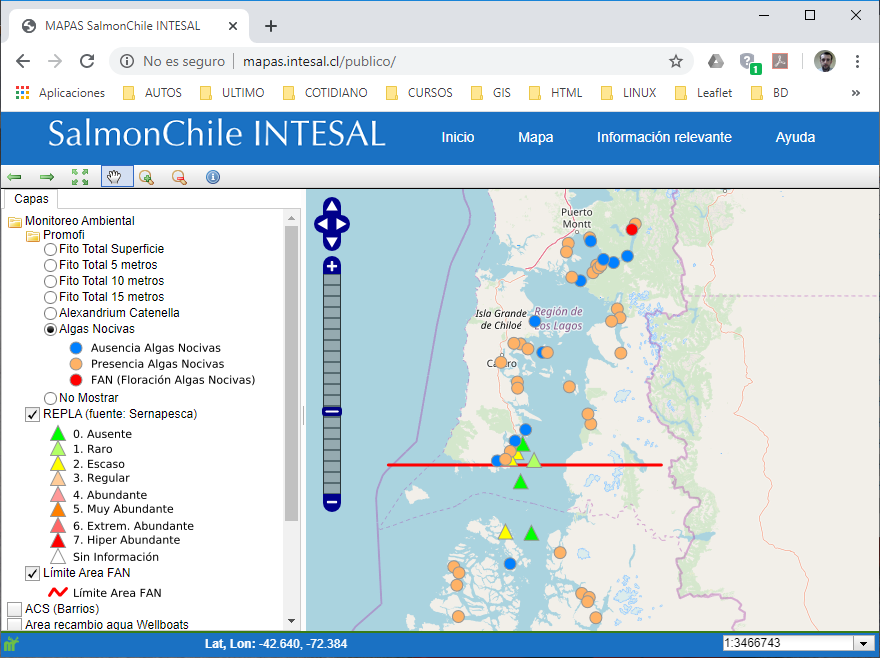Image resolution: width=880 pixels, height=658 pixels.
Task: Go back to the previous page
Action: click(23, 61)
